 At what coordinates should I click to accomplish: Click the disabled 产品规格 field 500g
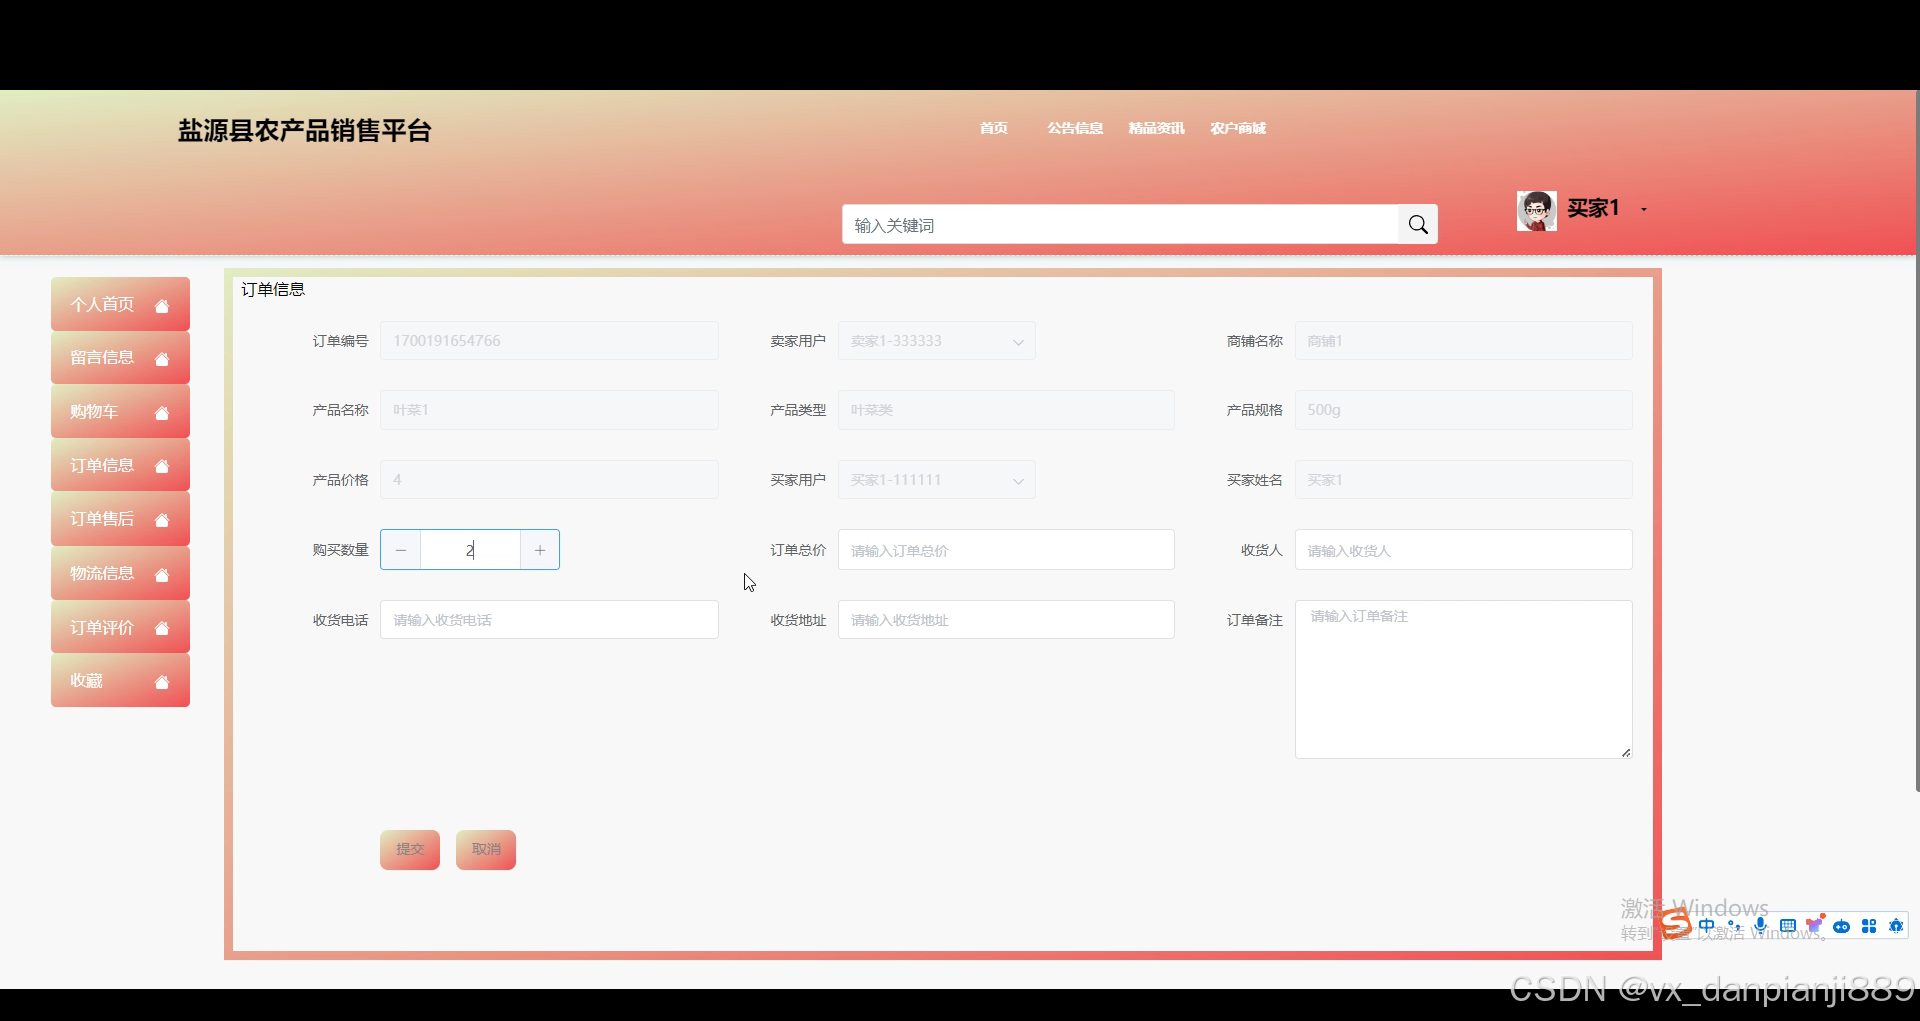pyautogui.click(x=1464, y=410)
